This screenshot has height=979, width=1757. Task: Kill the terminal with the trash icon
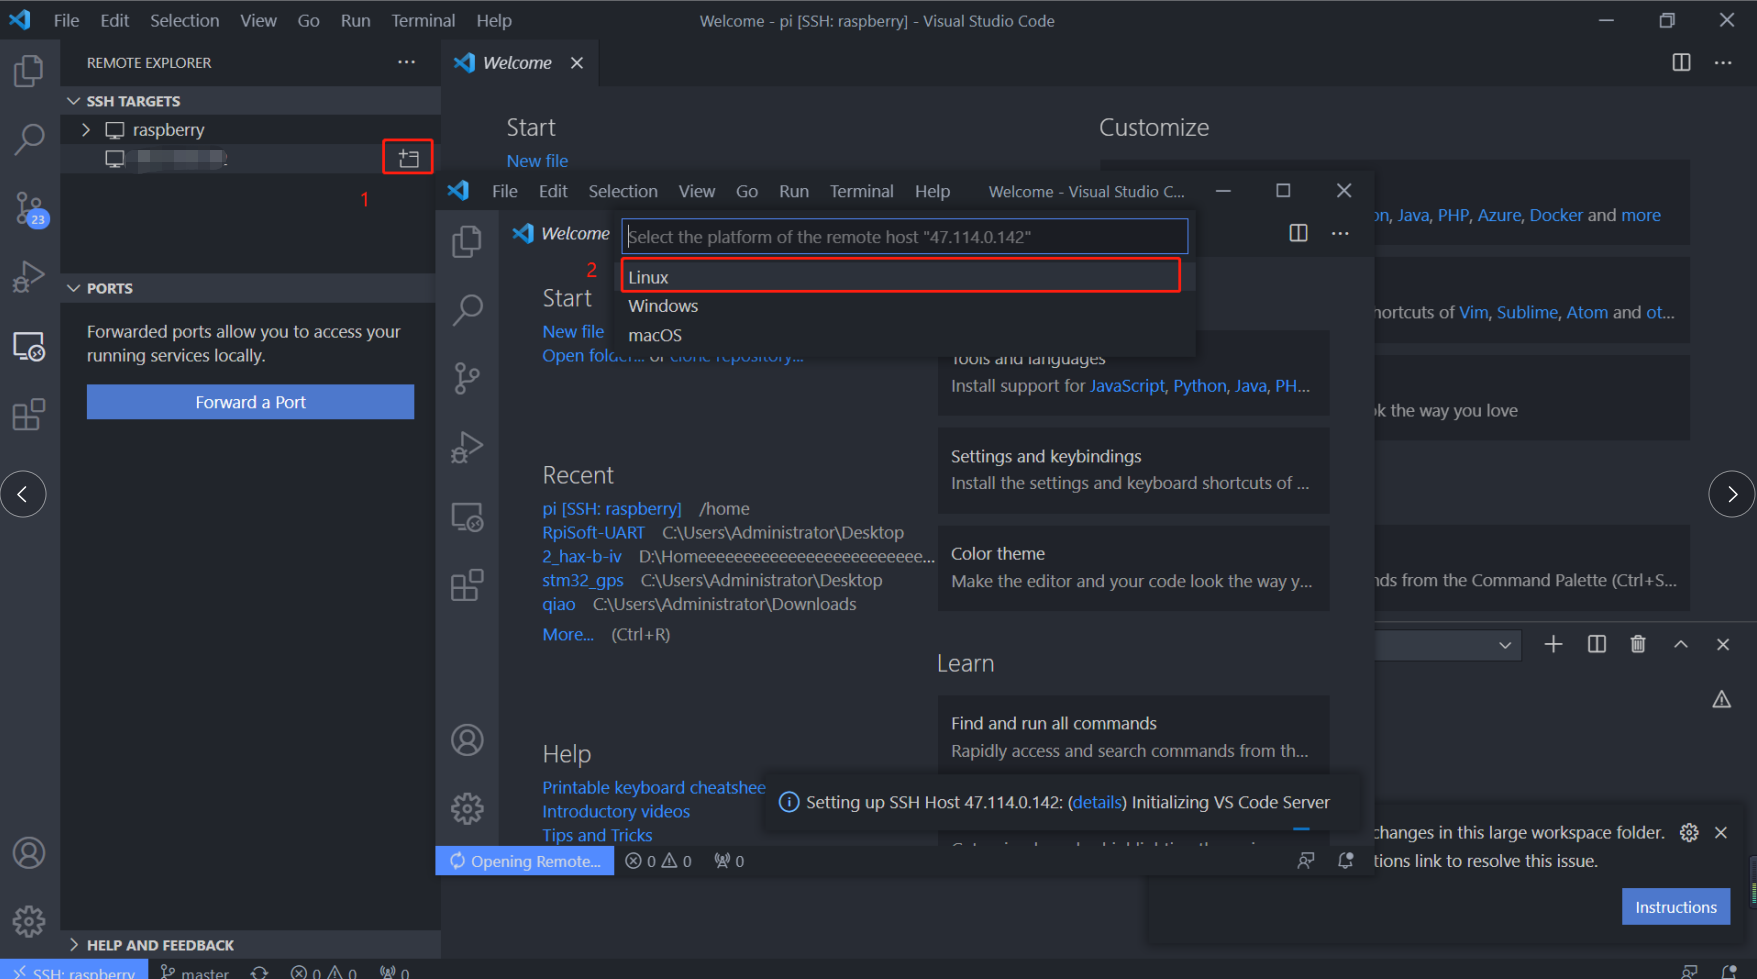pos(1638,644)
